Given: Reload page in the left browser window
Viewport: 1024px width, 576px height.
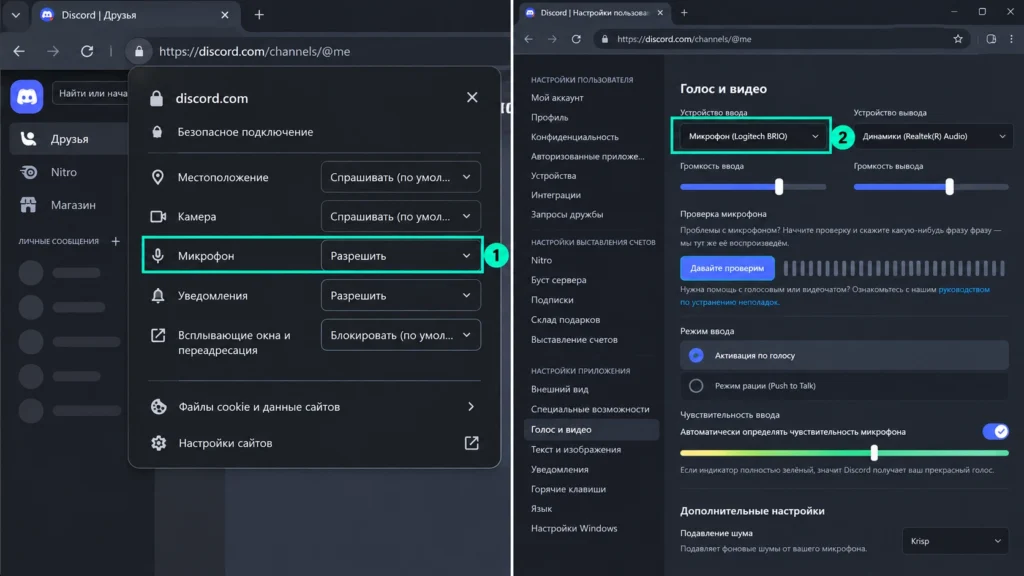Looking at the screenshot, I should click(x=87, y=51).
